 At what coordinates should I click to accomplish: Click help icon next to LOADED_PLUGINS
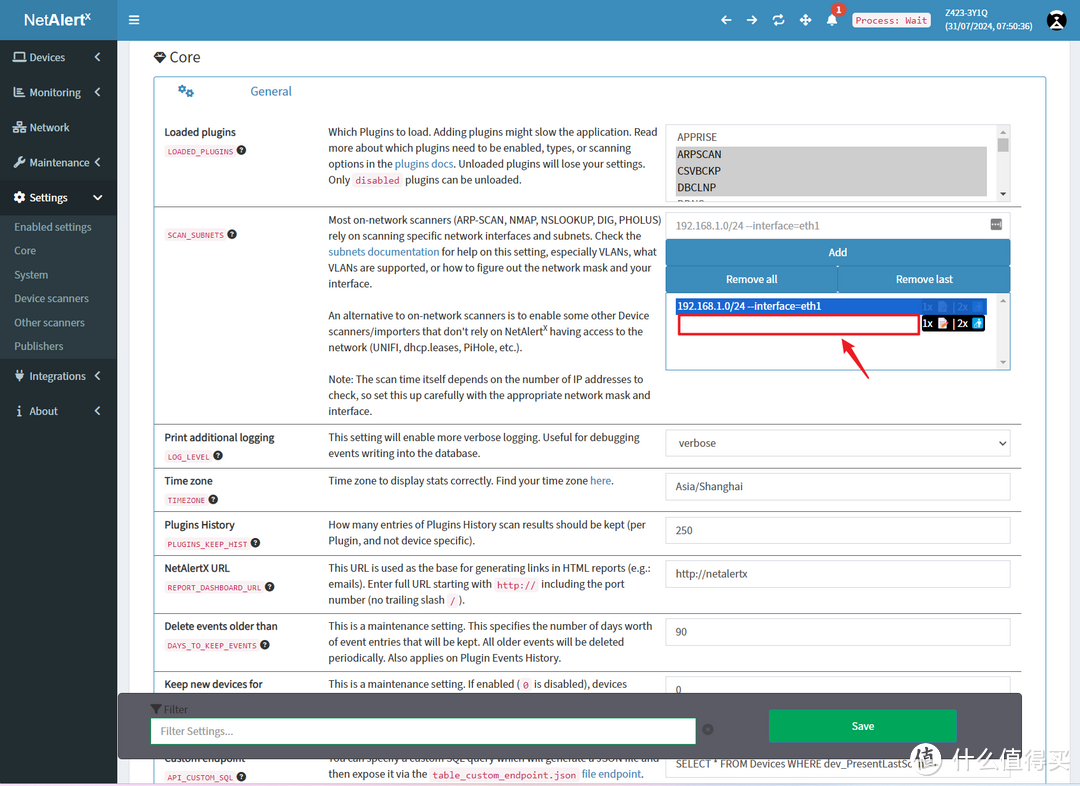coord(241,151)
